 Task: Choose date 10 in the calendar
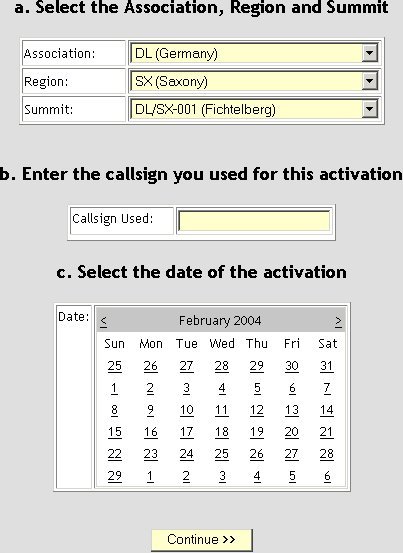click(187, 410)
